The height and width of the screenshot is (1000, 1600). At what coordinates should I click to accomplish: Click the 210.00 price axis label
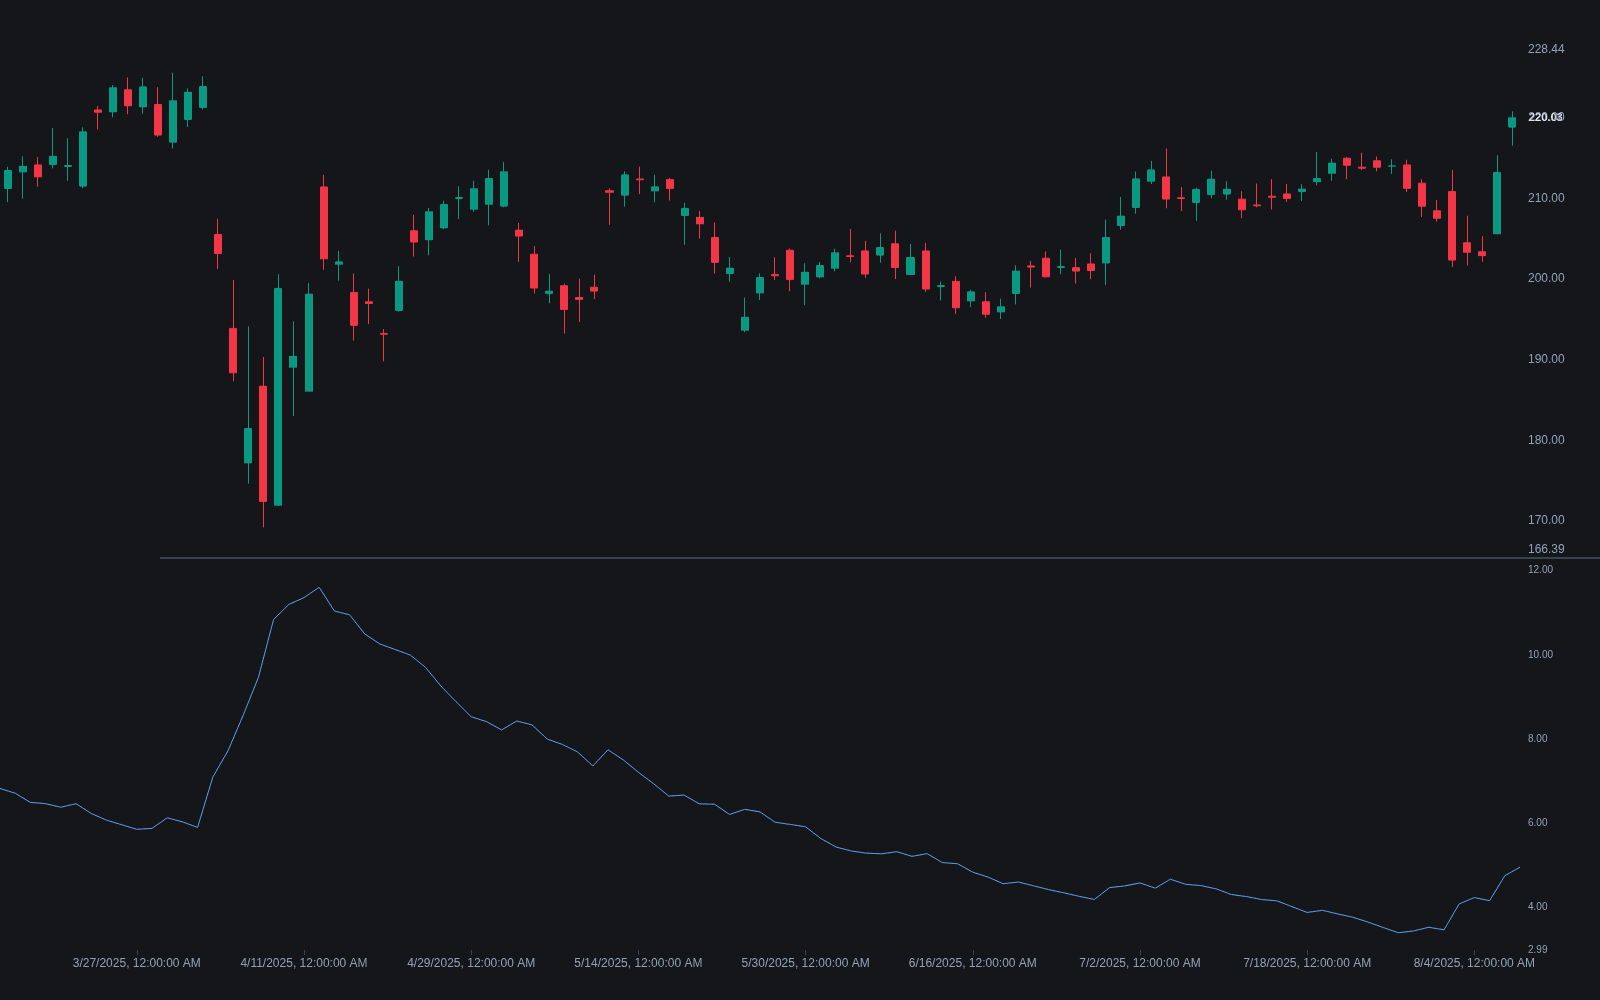tap(1546, 198)
